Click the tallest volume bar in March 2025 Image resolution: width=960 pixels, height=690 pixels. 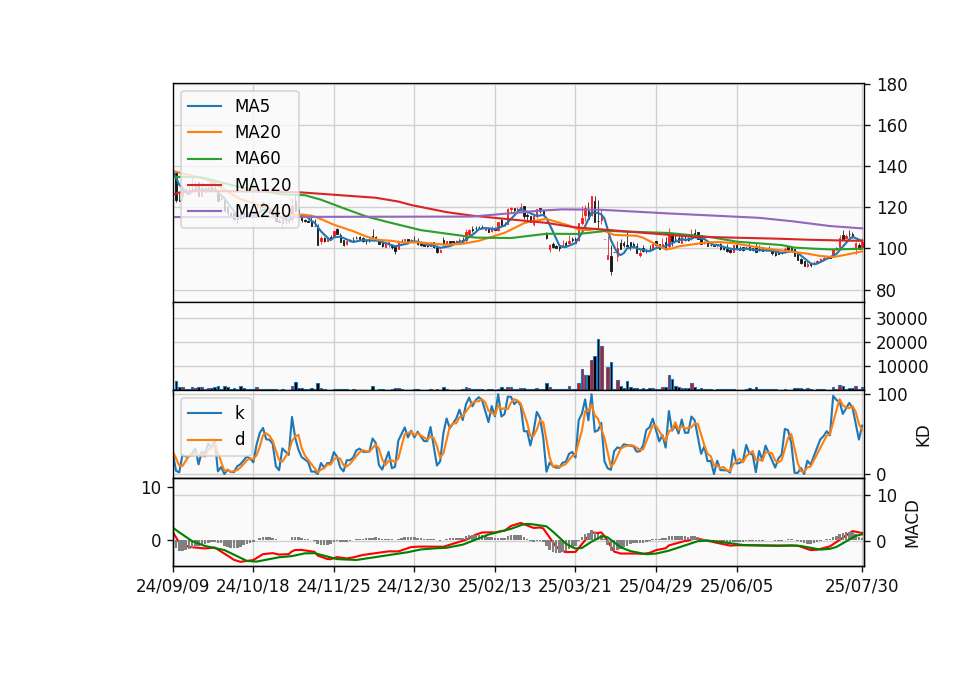coord(599,364)
